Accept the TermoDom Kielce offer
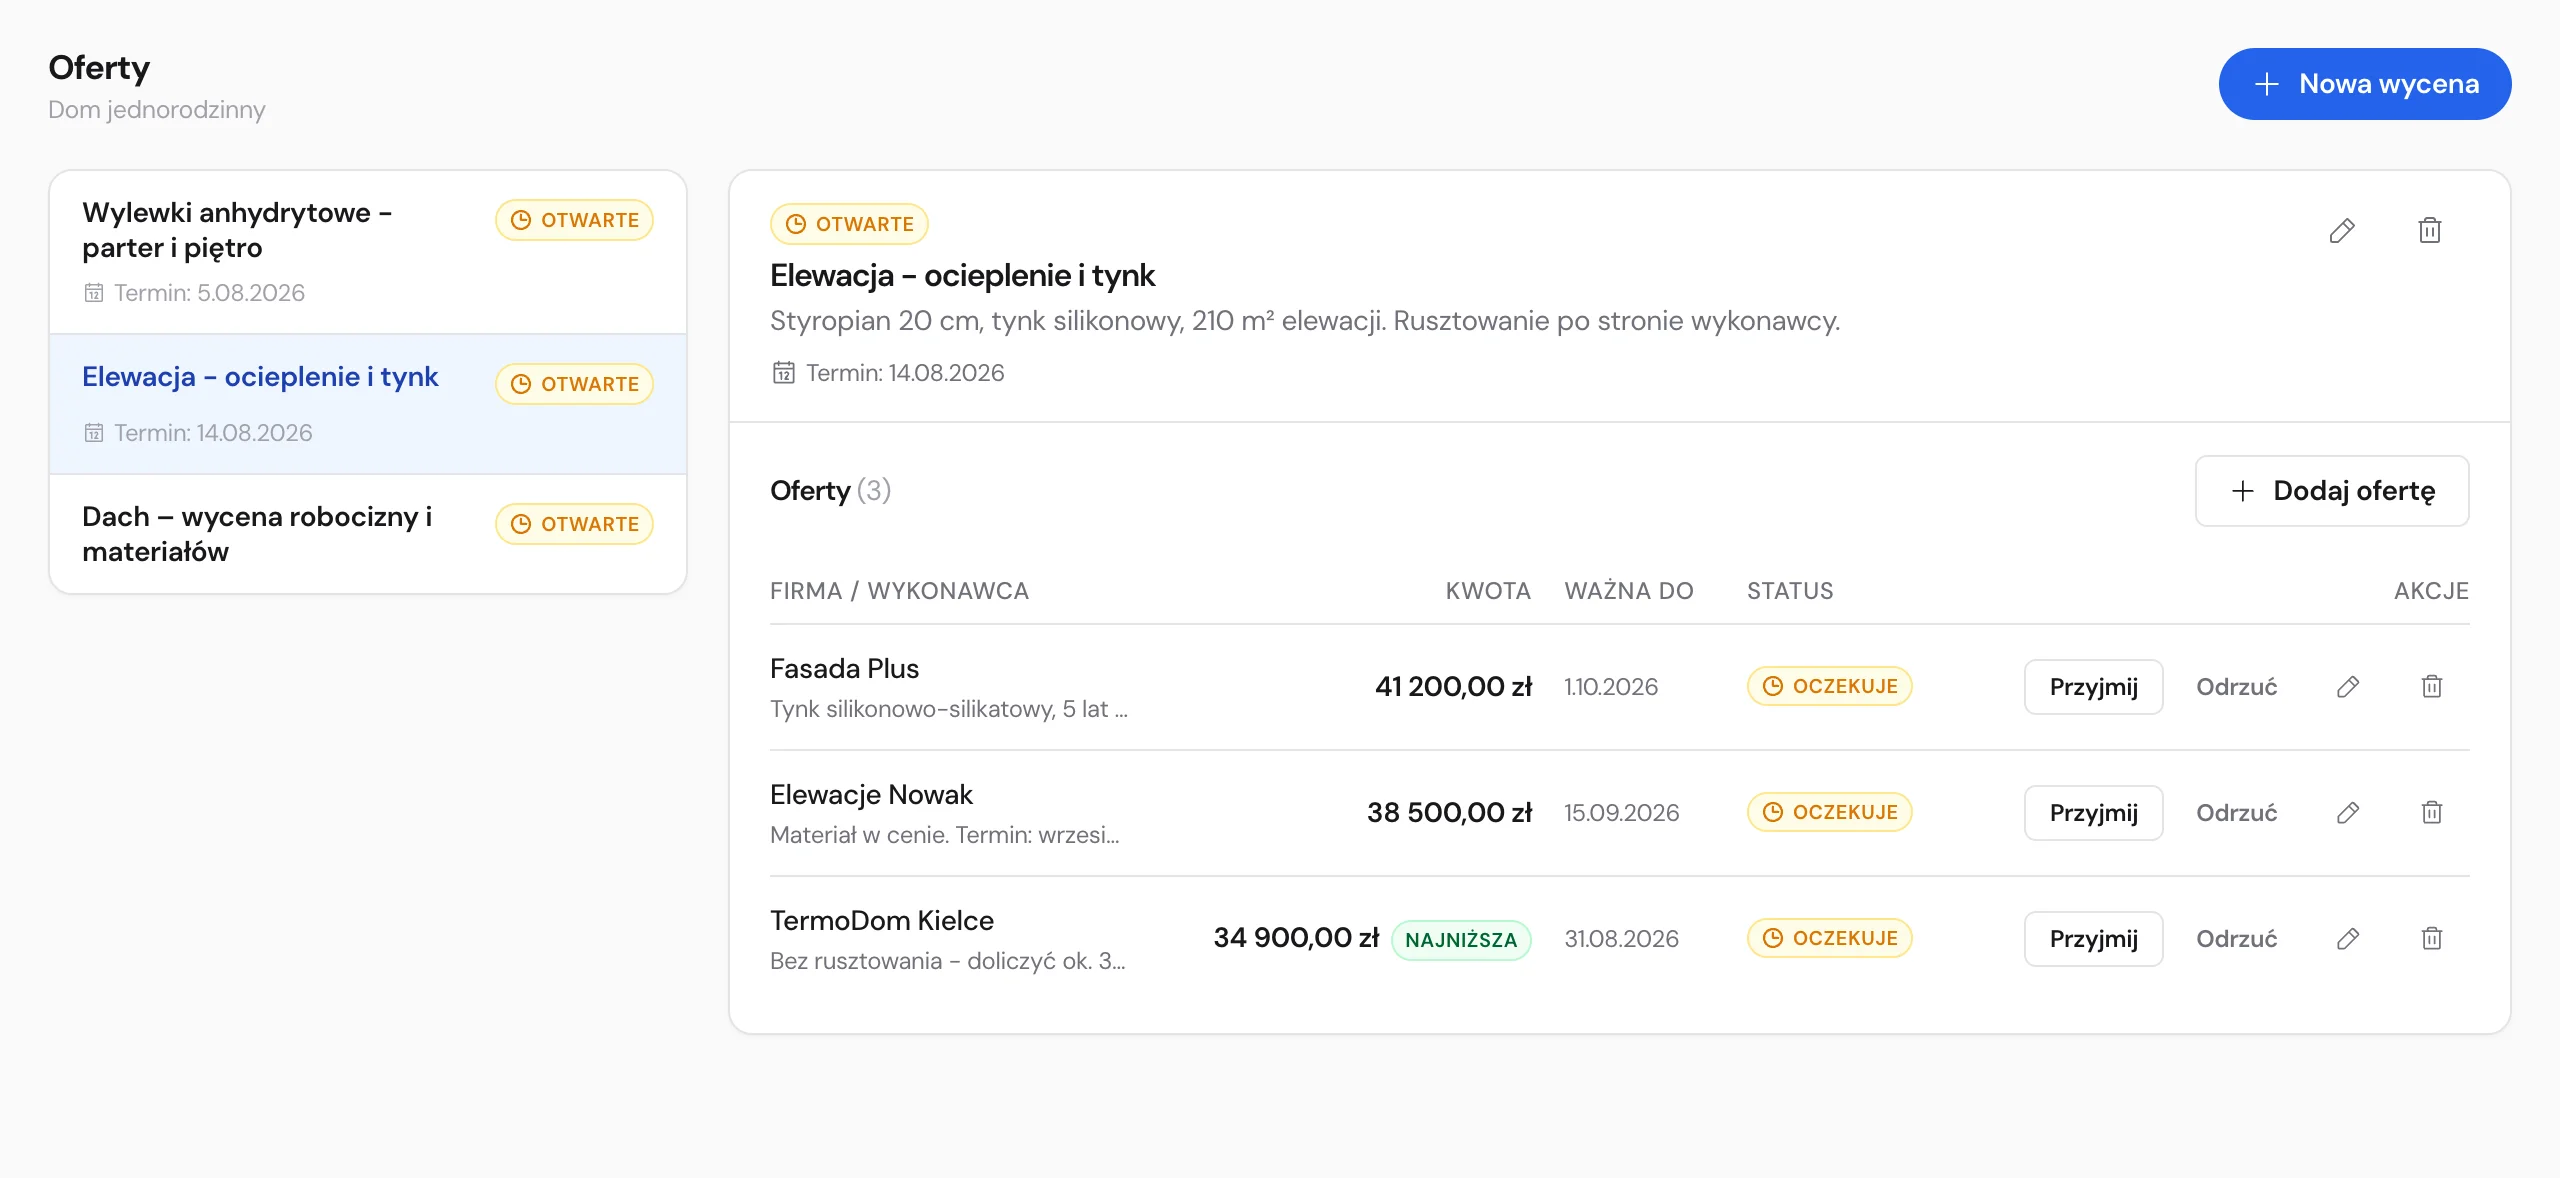 pos(2094,939)
